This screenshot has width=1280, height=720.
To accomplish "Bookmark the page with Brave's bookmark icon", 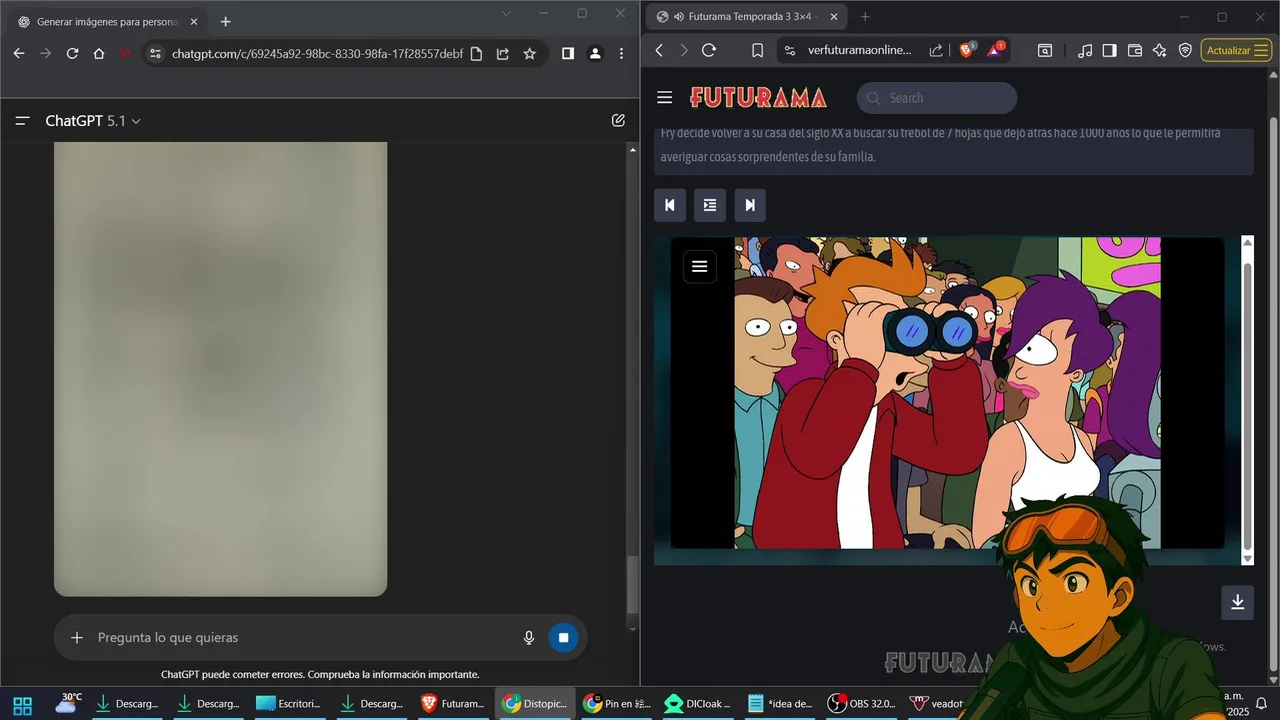I will tap(757, 50).
